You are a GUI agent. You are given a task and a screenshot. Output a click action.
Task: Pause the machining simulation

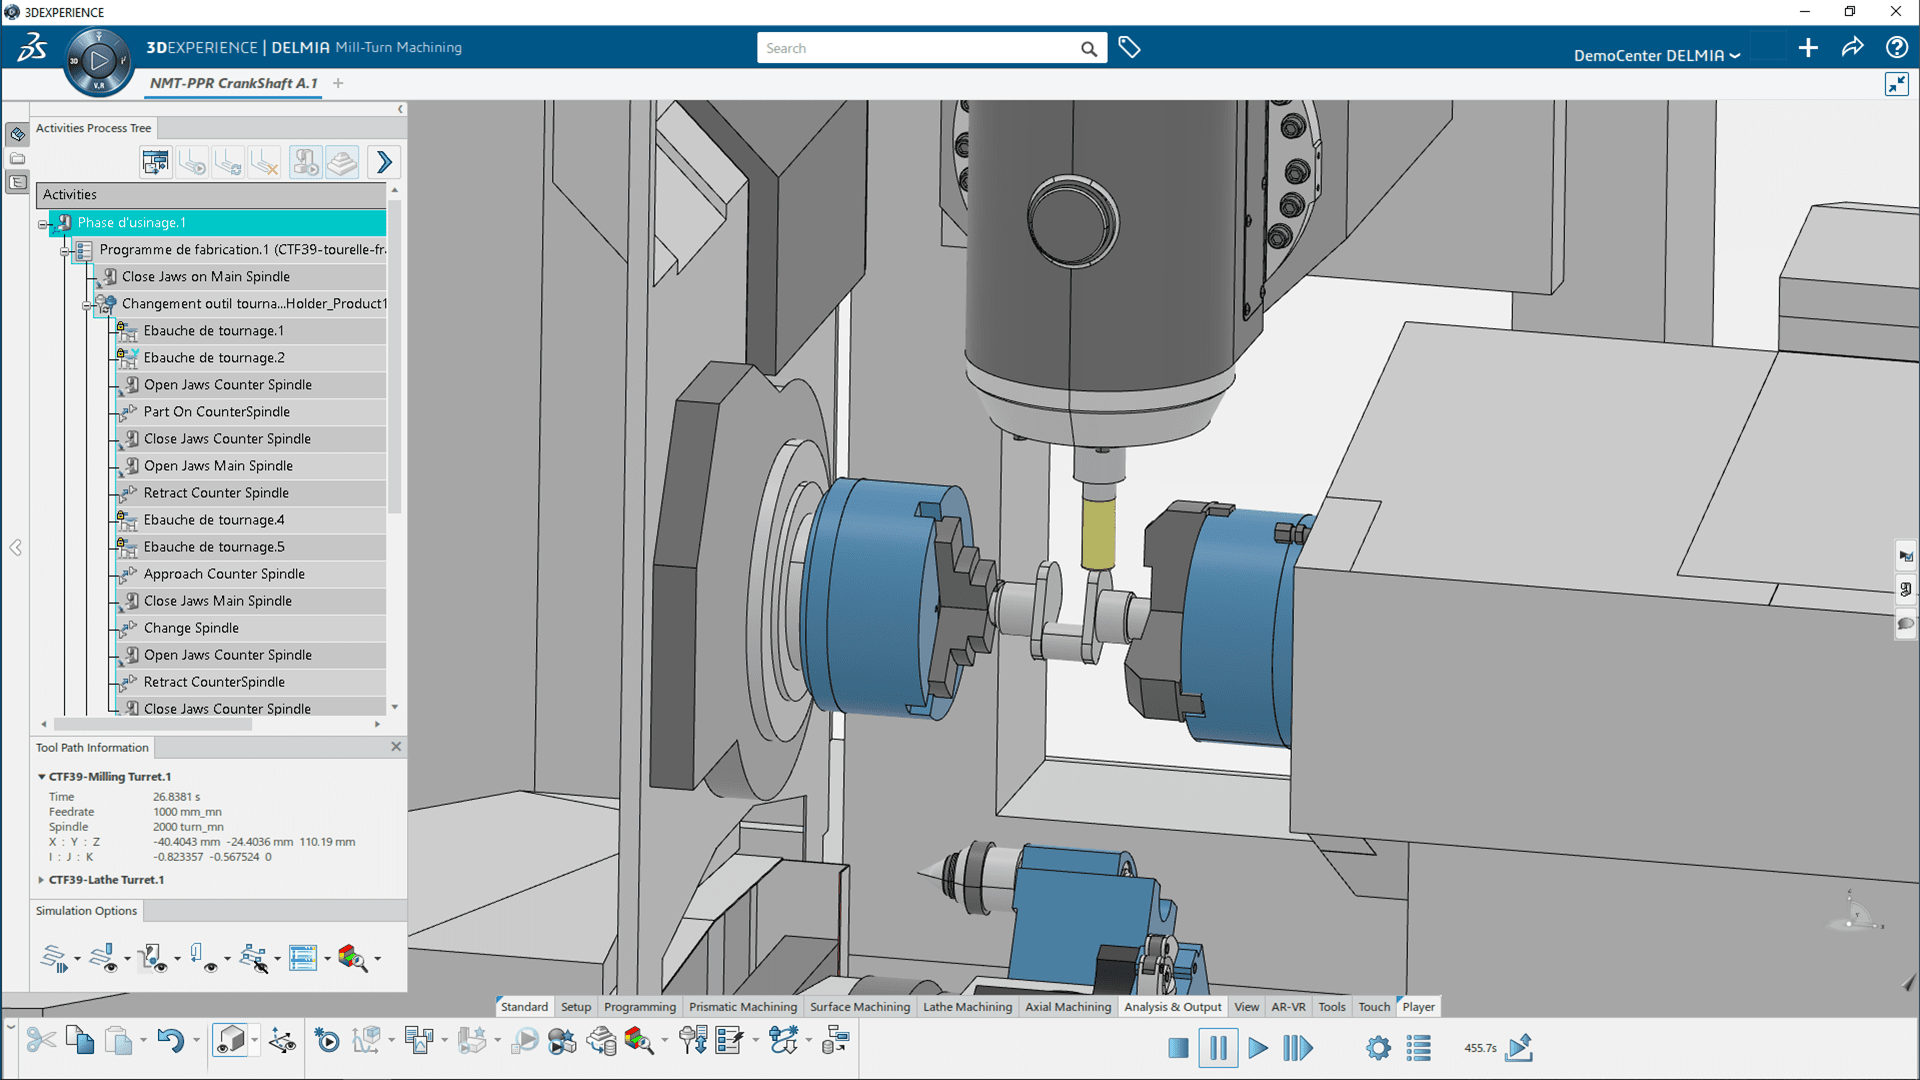click(1219, 1048)
